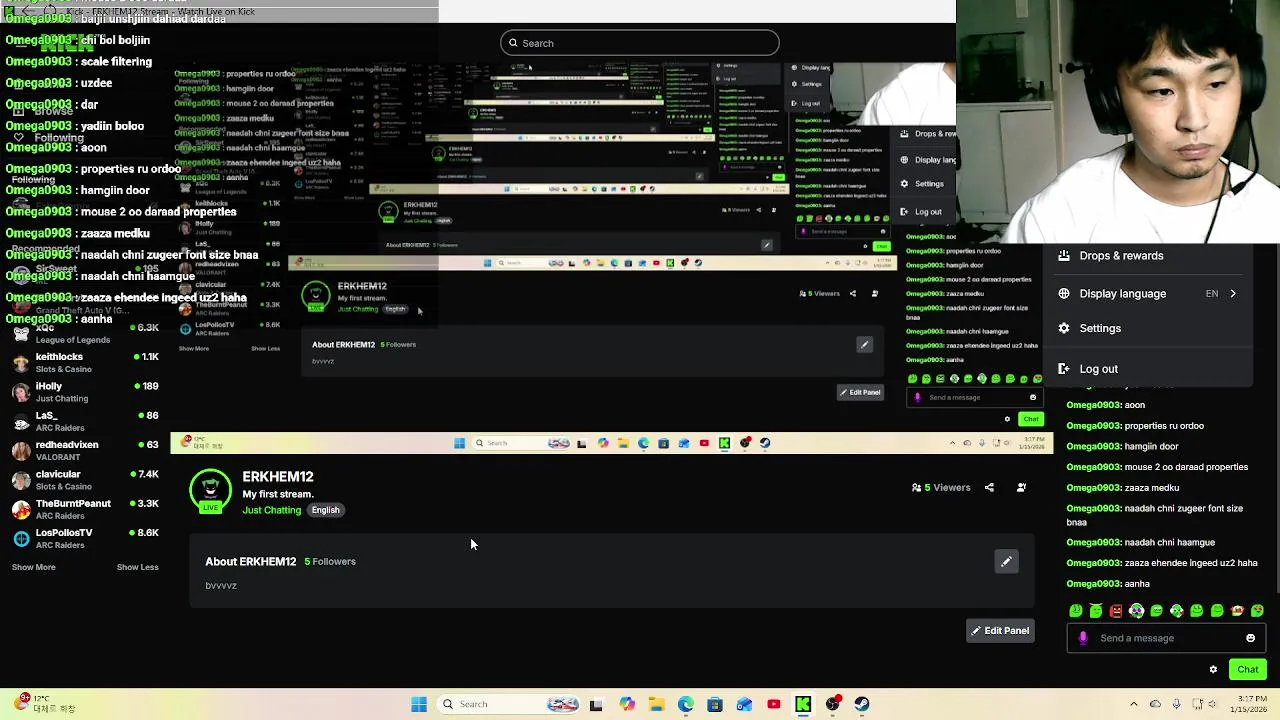Expand Display language submenu arrow
This screenshot has width=1280, height=720.
pyautogui.click(x=1232, y=294)
